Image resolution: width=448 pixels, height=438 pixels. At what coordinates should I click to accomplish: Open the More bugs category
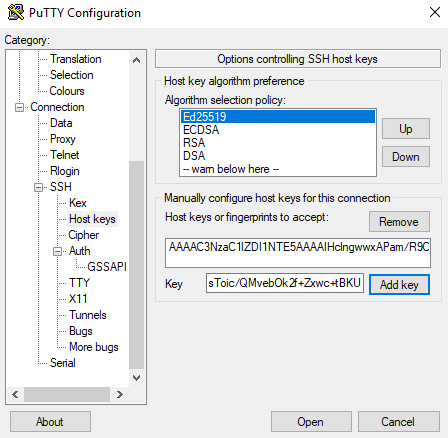pos(94,347)
